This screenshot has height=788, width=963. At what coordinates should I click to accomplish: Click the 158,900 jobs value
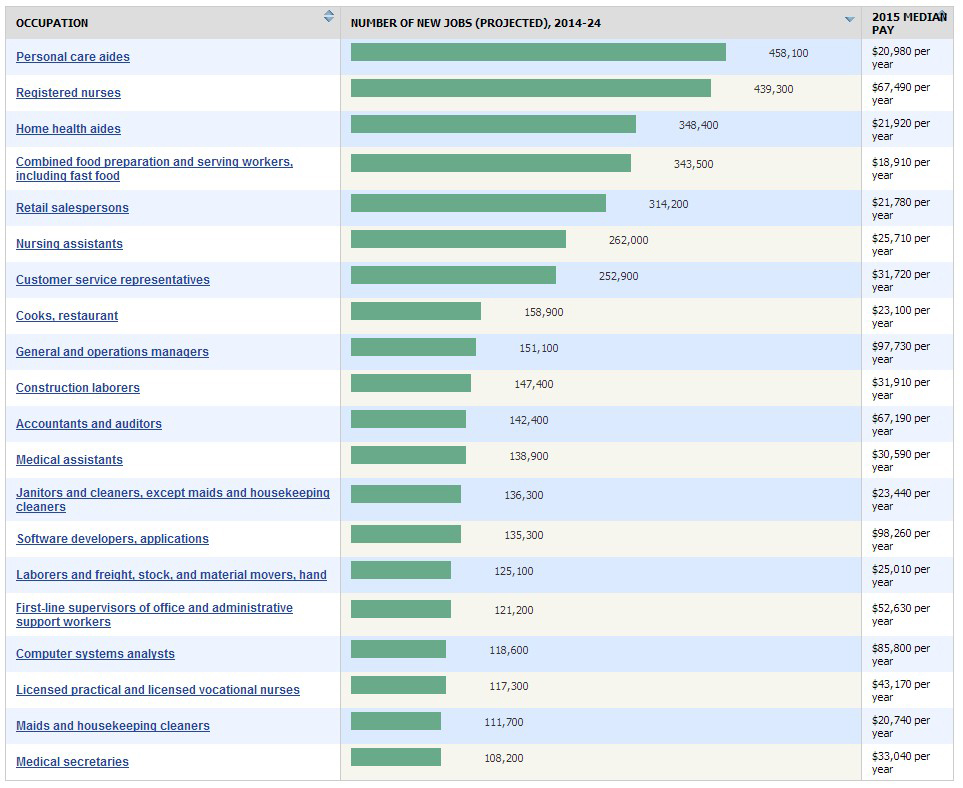pyautogui.click(x=544, y=312)
